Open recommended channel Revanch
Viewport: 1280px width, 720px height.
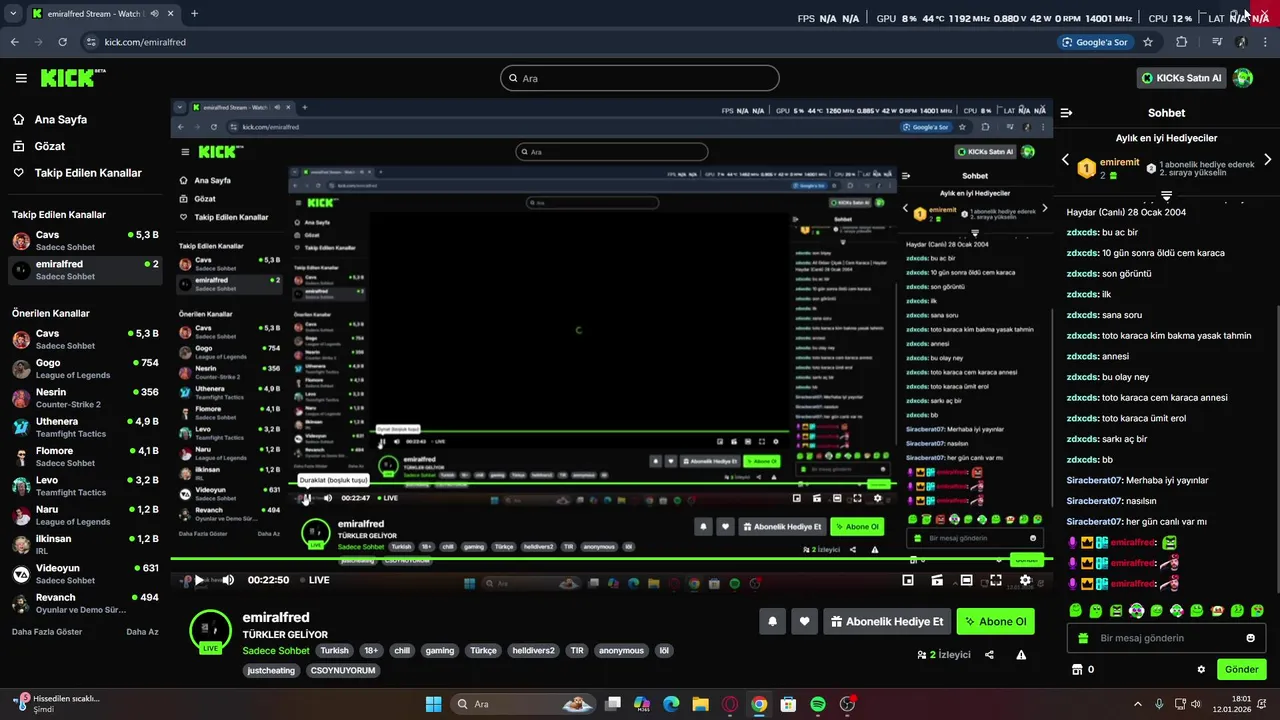[x=85, y=603]
